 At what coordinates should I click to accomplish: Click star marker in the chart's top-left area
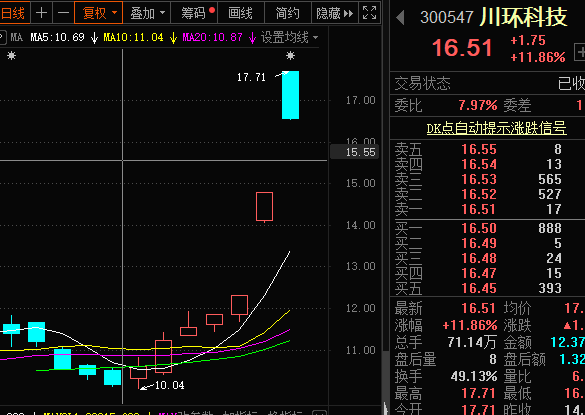tap(12, 56)
